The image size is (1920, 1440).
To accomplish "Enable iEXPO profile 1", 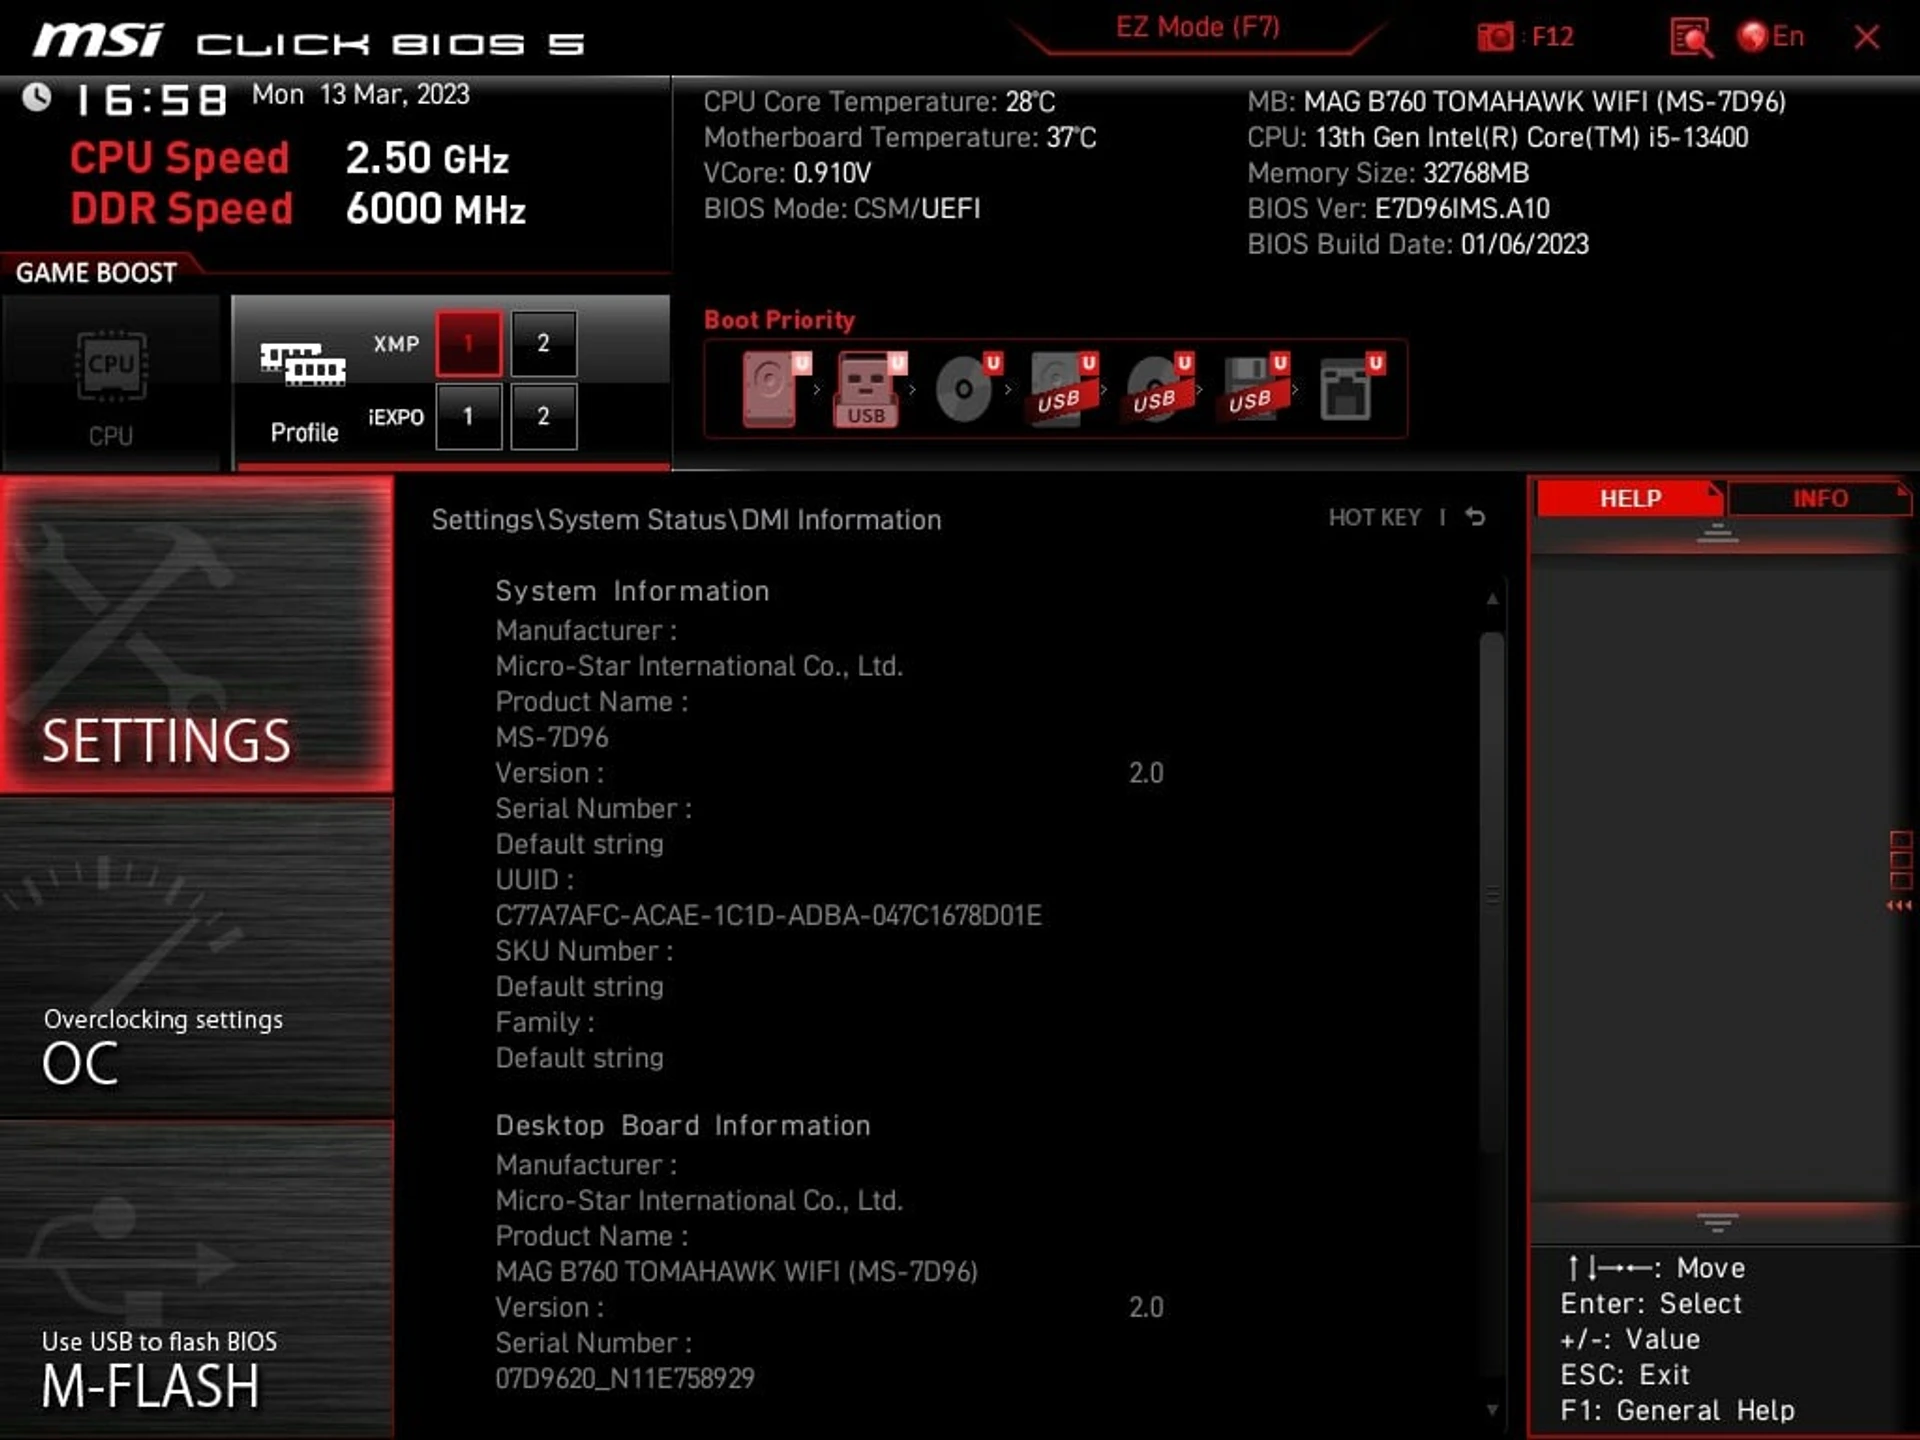I will pyautogui.click(x=468, y=416).
